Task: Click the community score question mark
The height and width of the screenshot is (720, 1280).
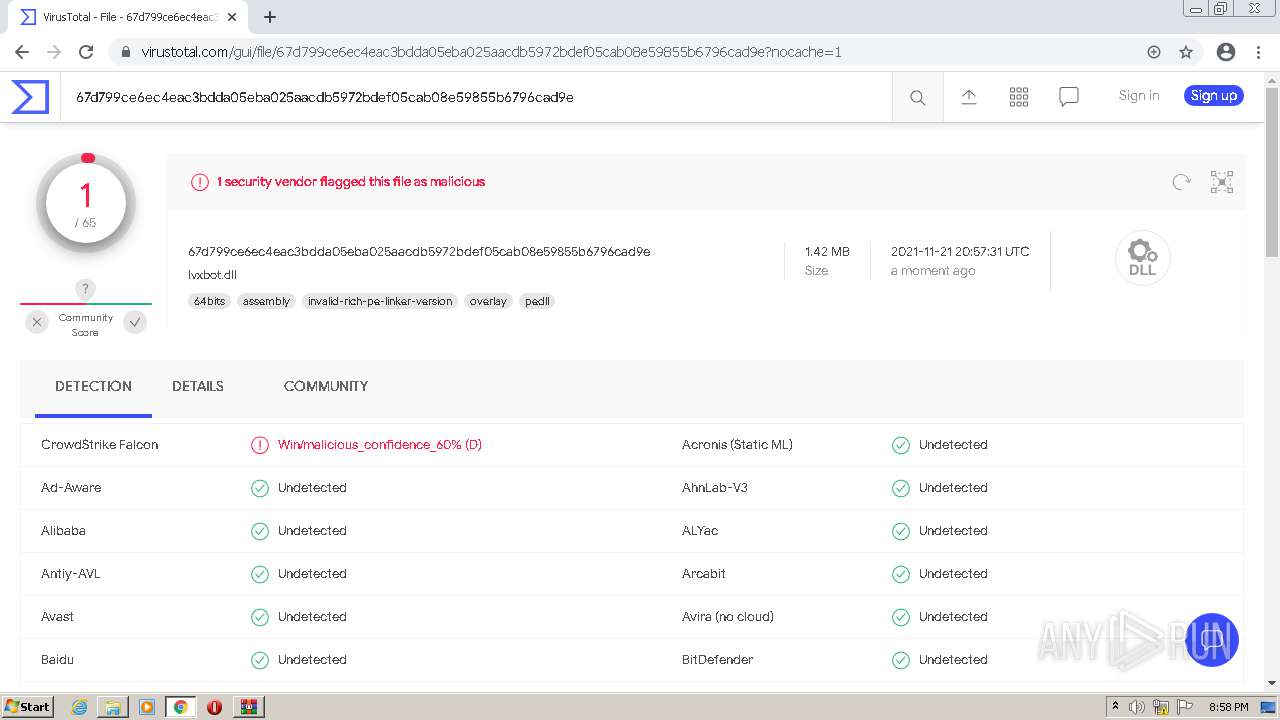Action: (x=85, y=289)
